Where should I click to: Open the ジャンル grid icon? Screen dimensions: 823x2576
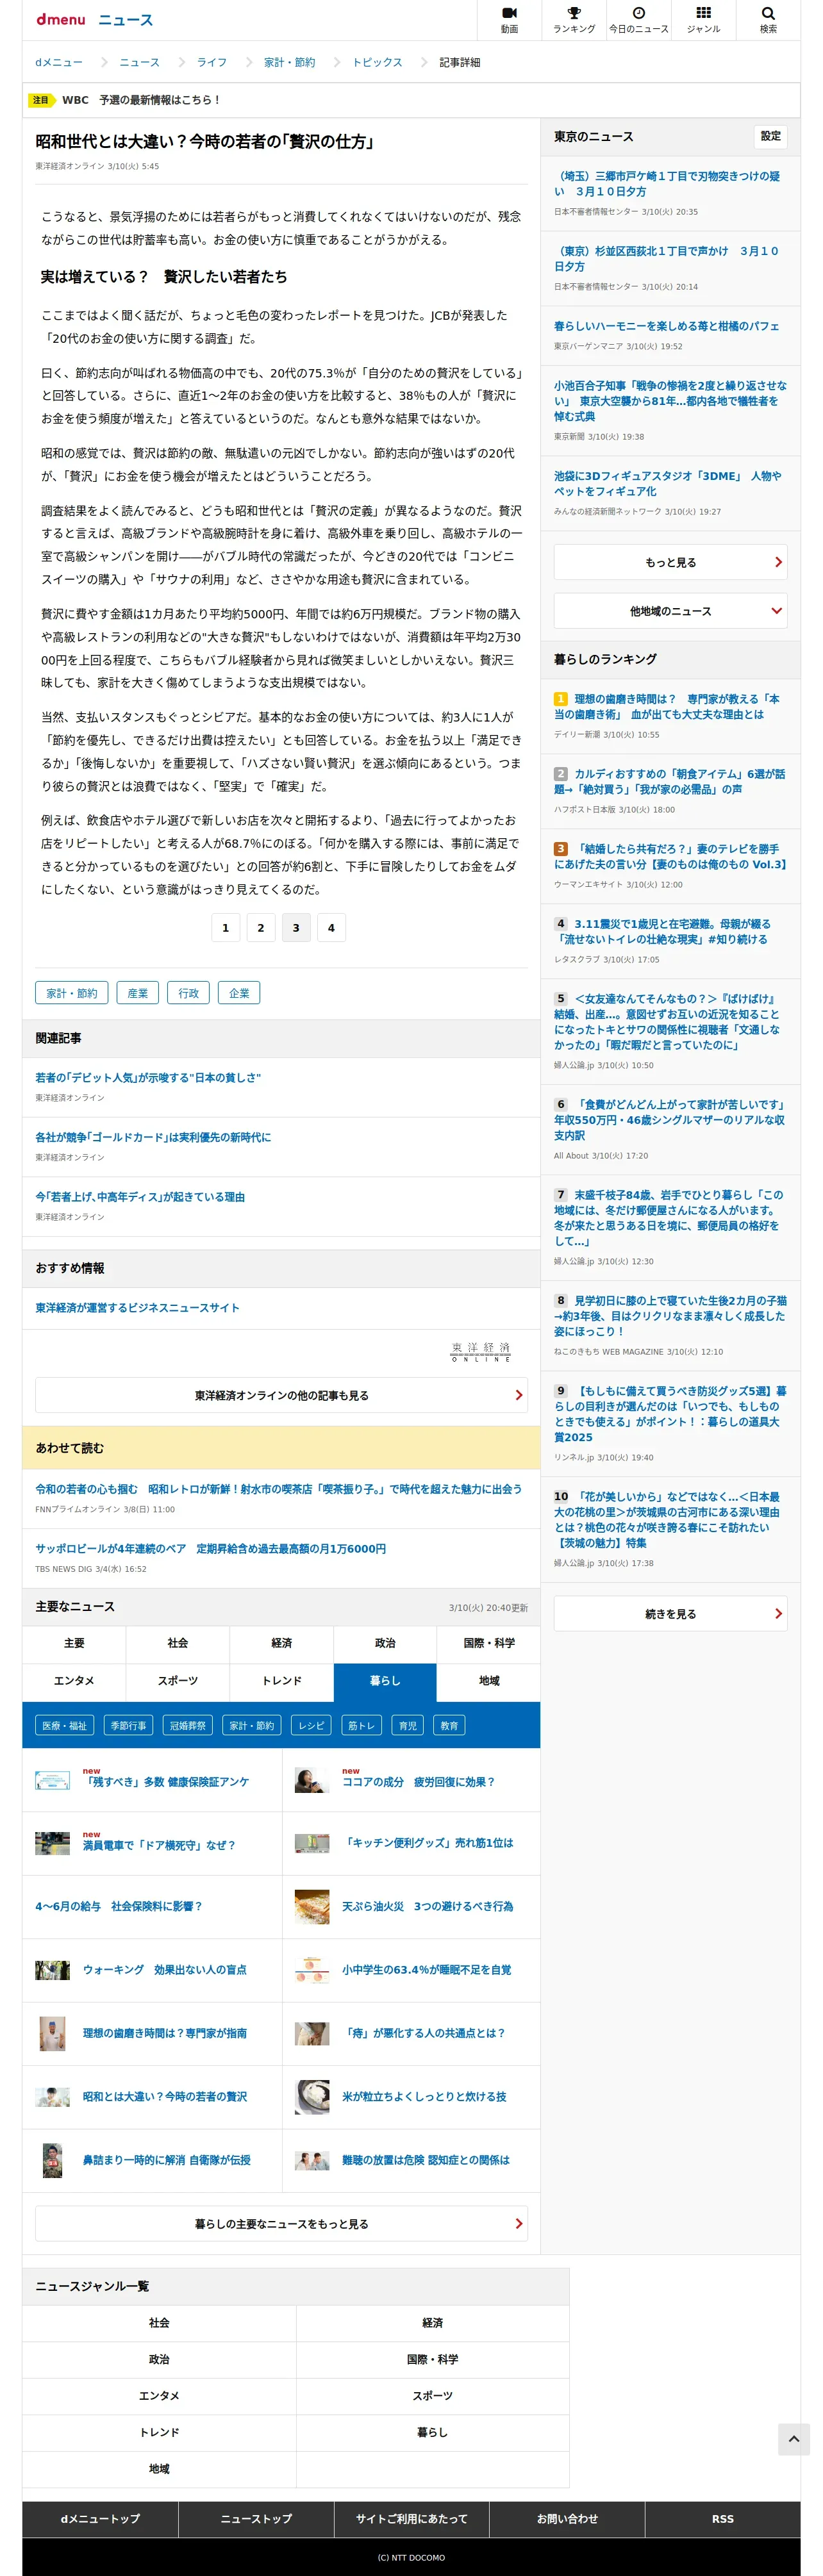pyautogui.click(x=704, y=20)
